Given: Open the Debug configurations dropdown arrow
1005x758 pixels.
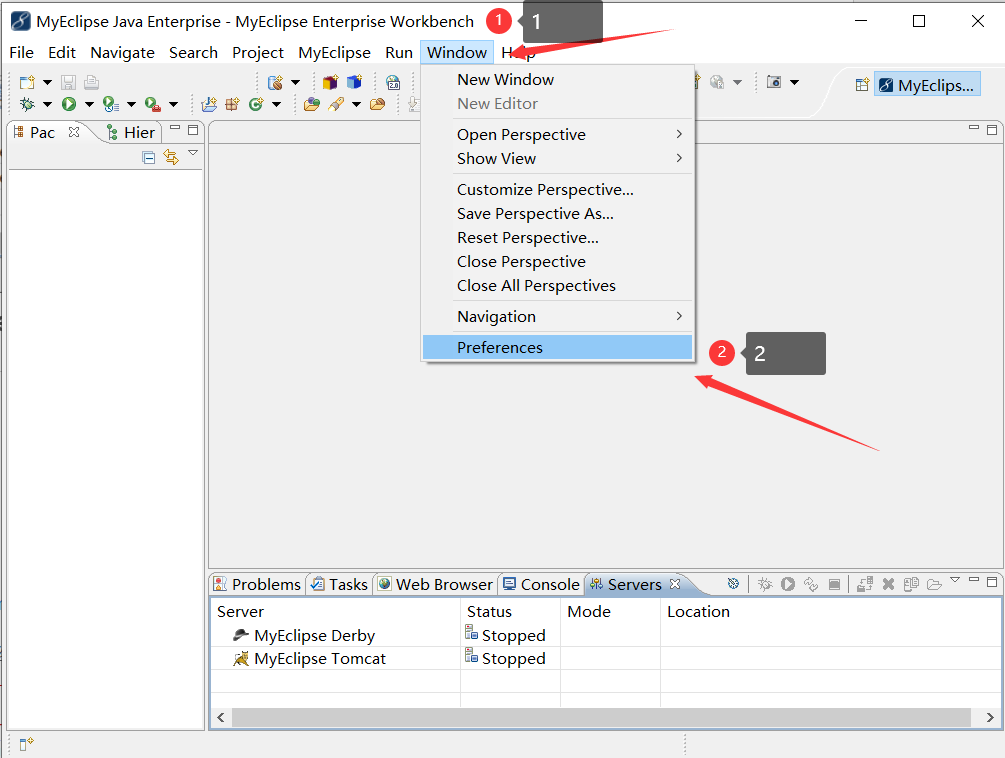Looking at the screenshot, I should coord(47,104).
